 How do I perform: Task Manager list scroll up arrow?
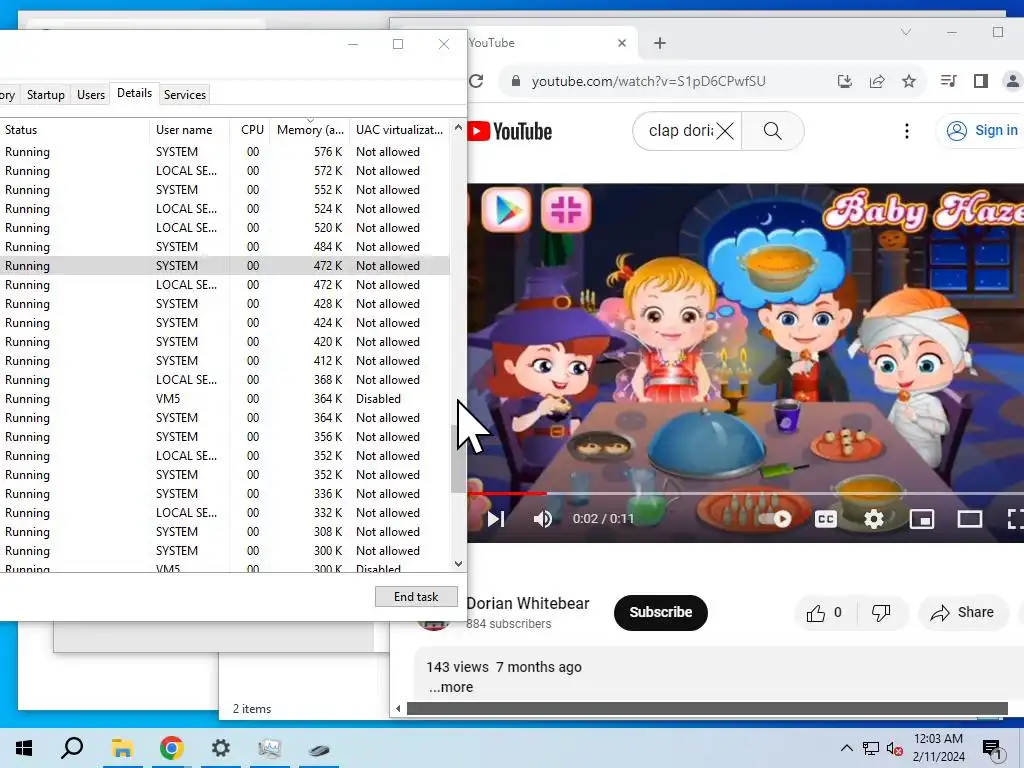pyautogui.click(x=458, y=127)
